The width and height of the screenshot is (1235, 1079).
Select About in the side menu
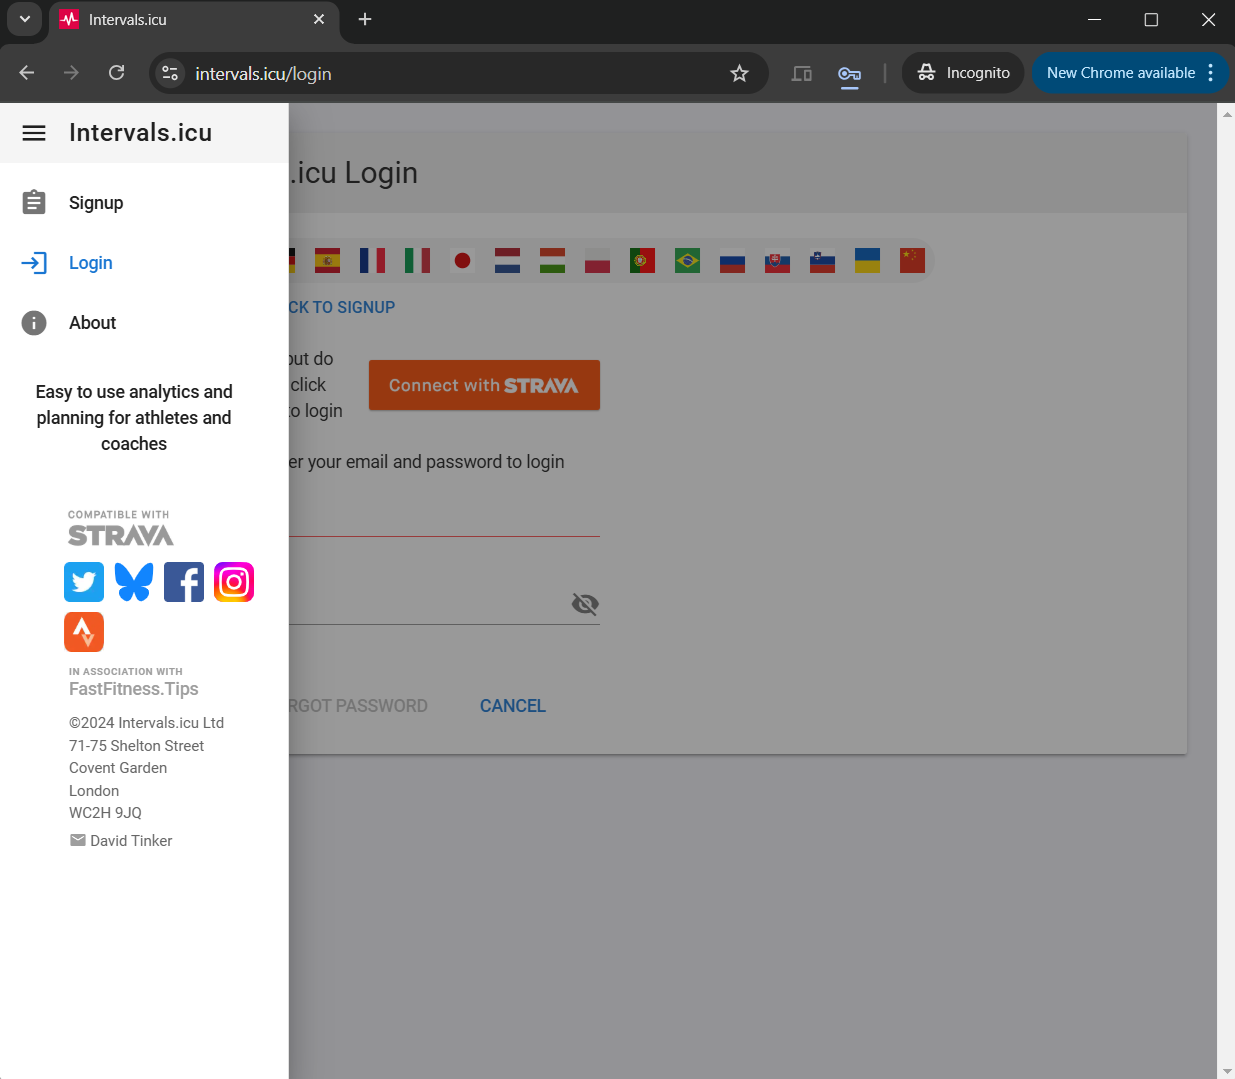point(92,323)
